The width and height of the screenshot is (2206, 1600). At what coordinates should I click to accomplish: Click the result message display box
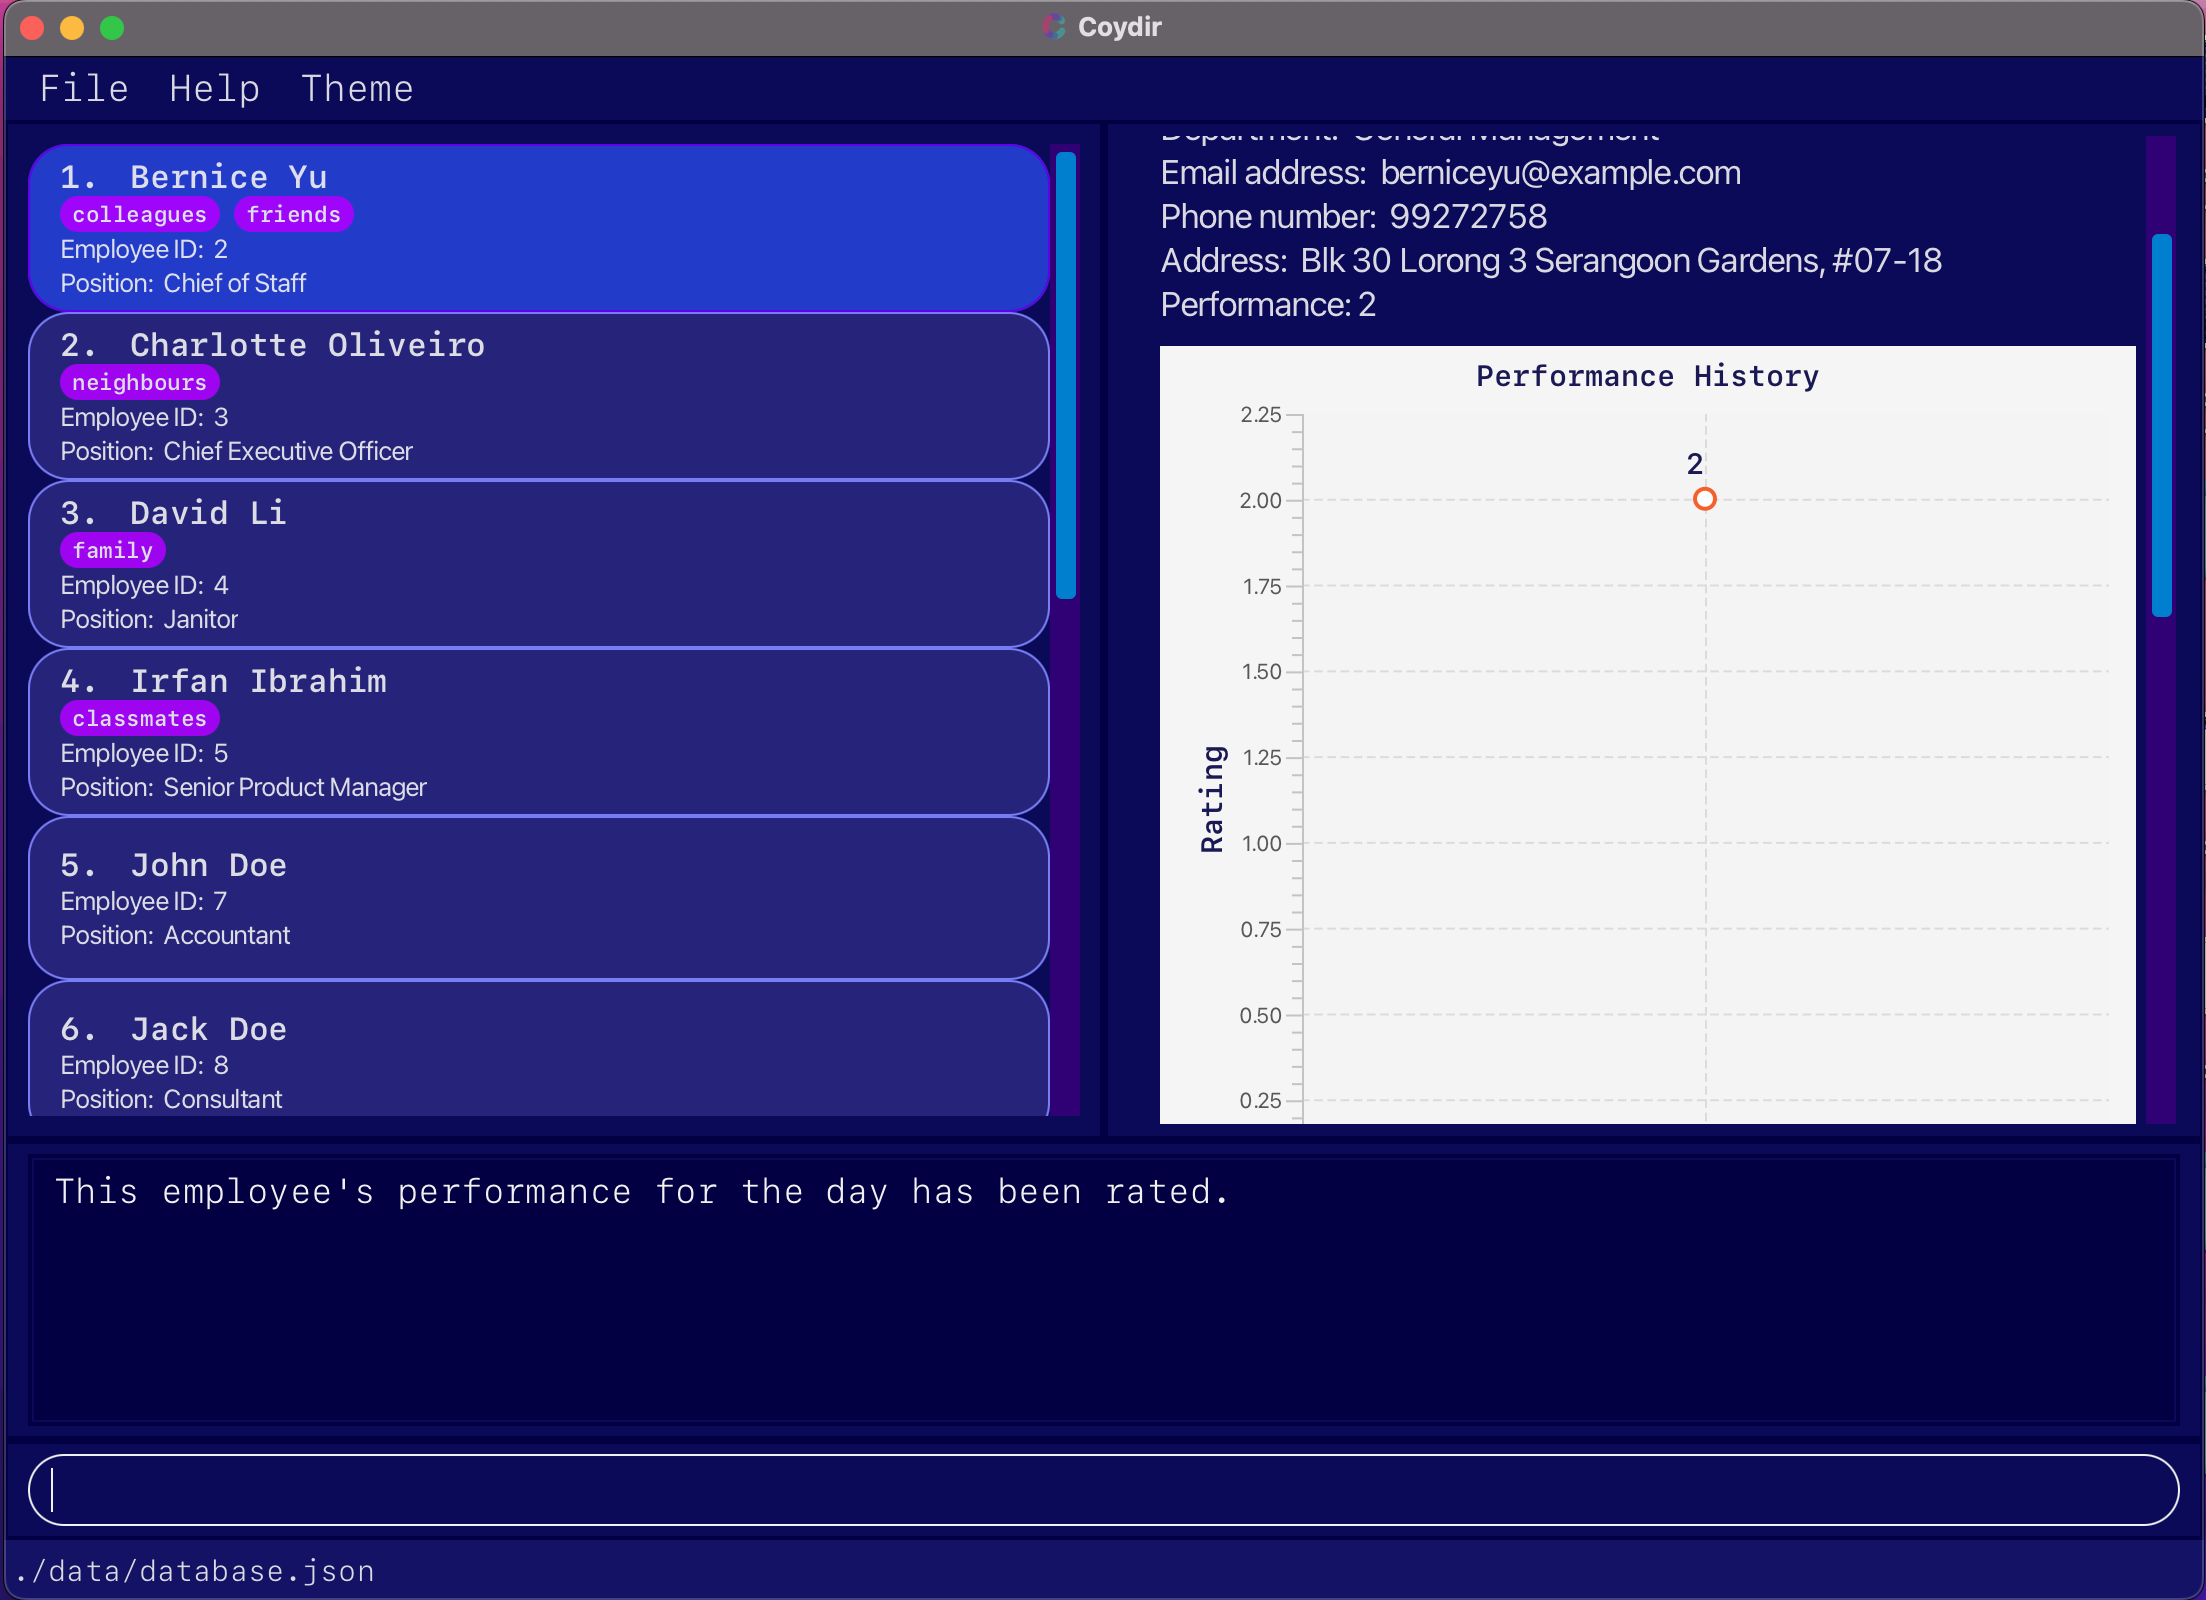(x=1102, y=1290)
